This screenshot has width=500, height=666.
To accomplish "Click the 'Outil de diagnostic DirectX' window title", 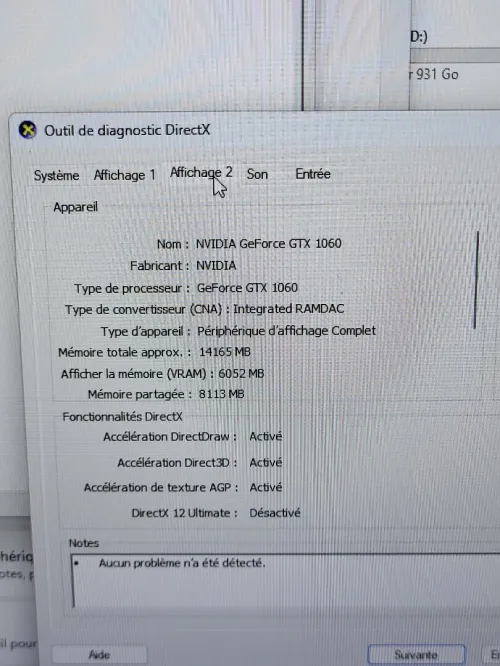I will point(127,130).
